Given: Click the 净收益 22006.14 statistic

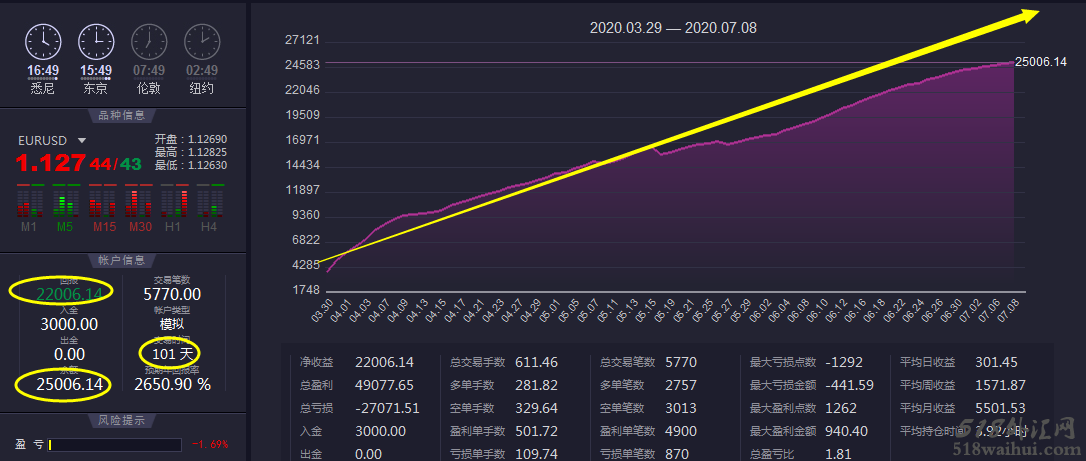Looking at the screenshot, I should (357, 362).
